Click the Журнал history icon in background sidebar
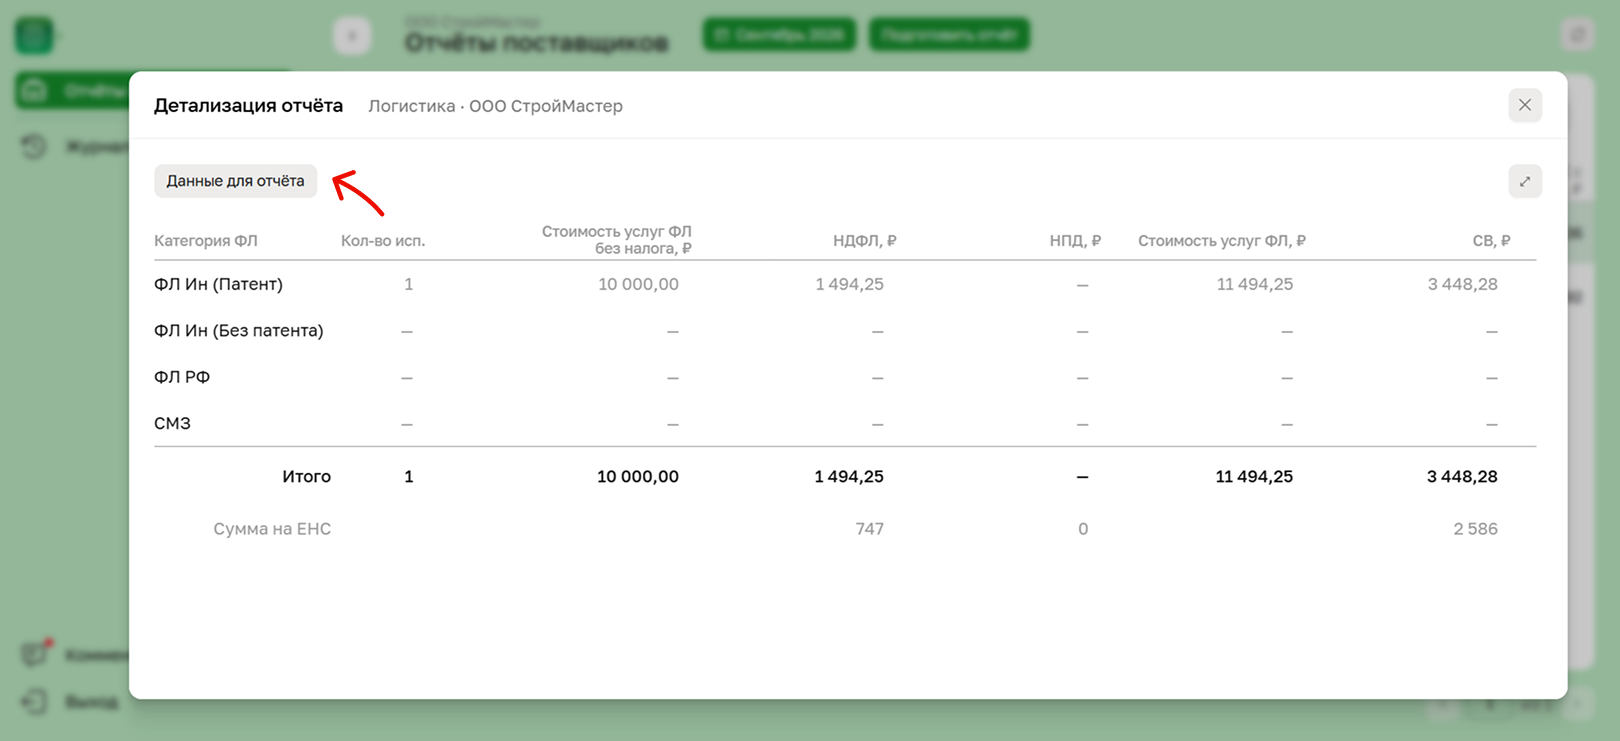This screenshot has width=1620, height=741. point(34,147)
